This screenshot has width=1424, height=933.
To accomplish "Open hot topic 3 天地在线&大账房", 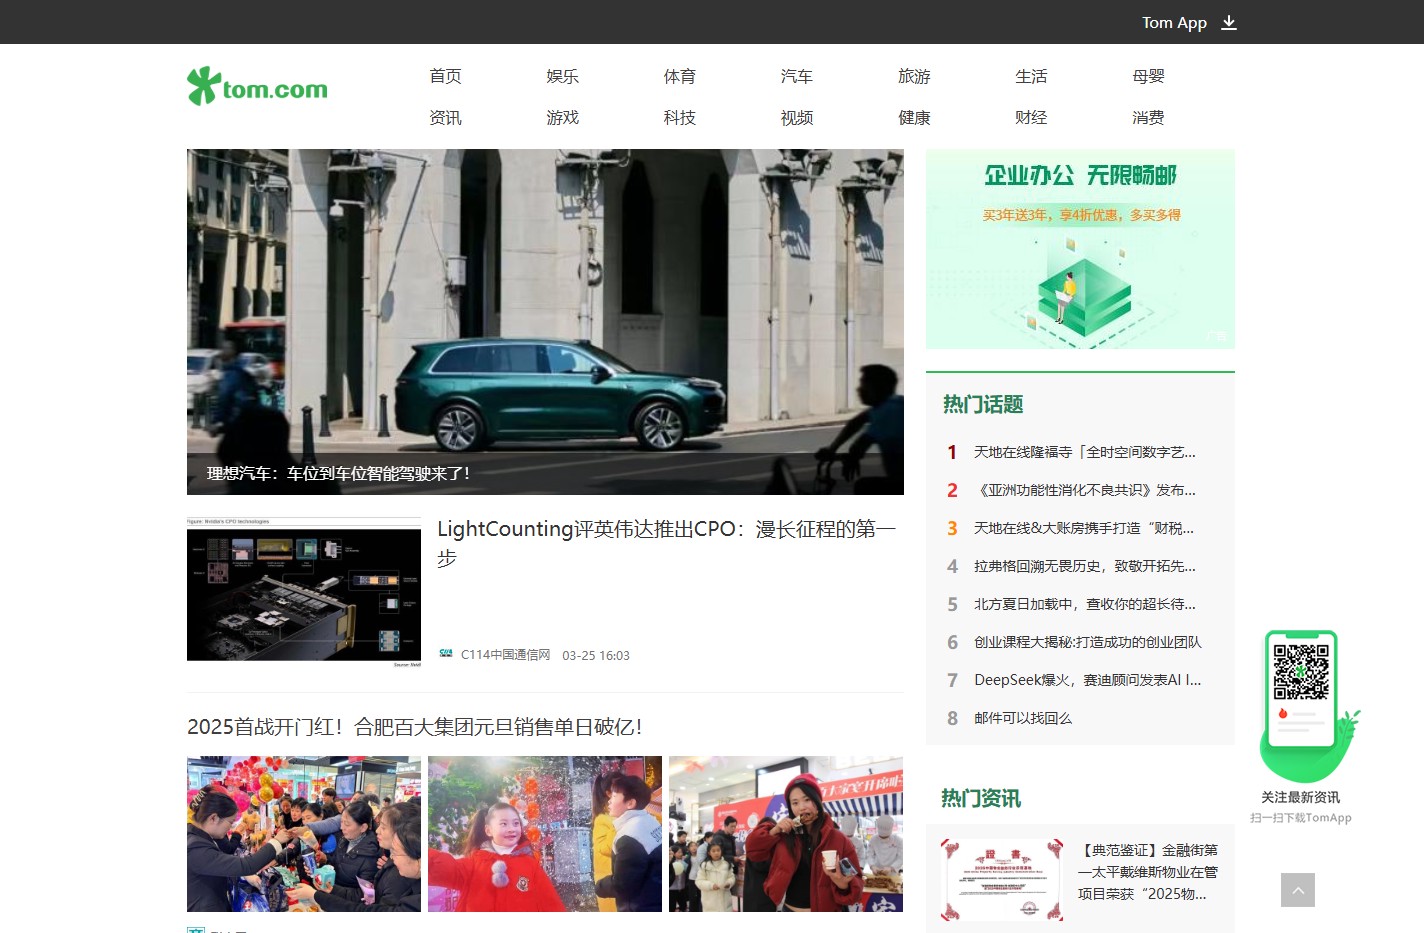I will click(1083, 528).
